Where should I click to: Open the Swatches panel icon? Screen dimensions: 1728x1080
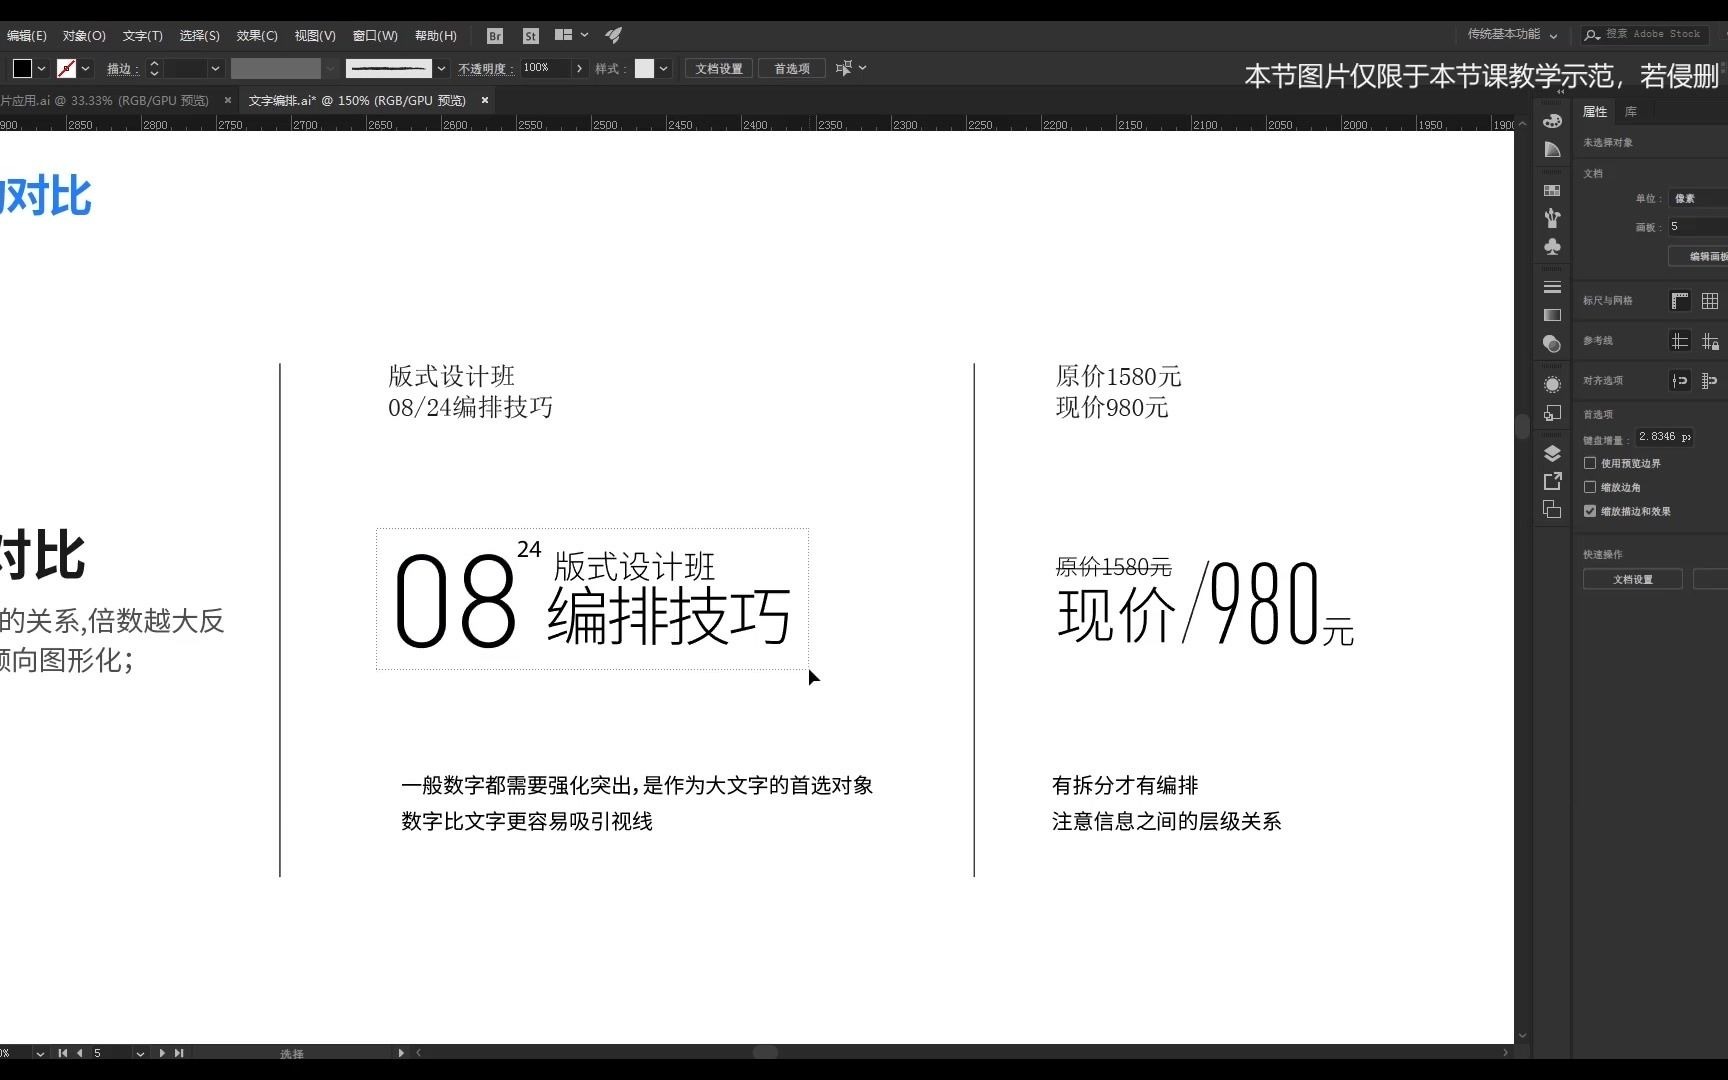1552,190
